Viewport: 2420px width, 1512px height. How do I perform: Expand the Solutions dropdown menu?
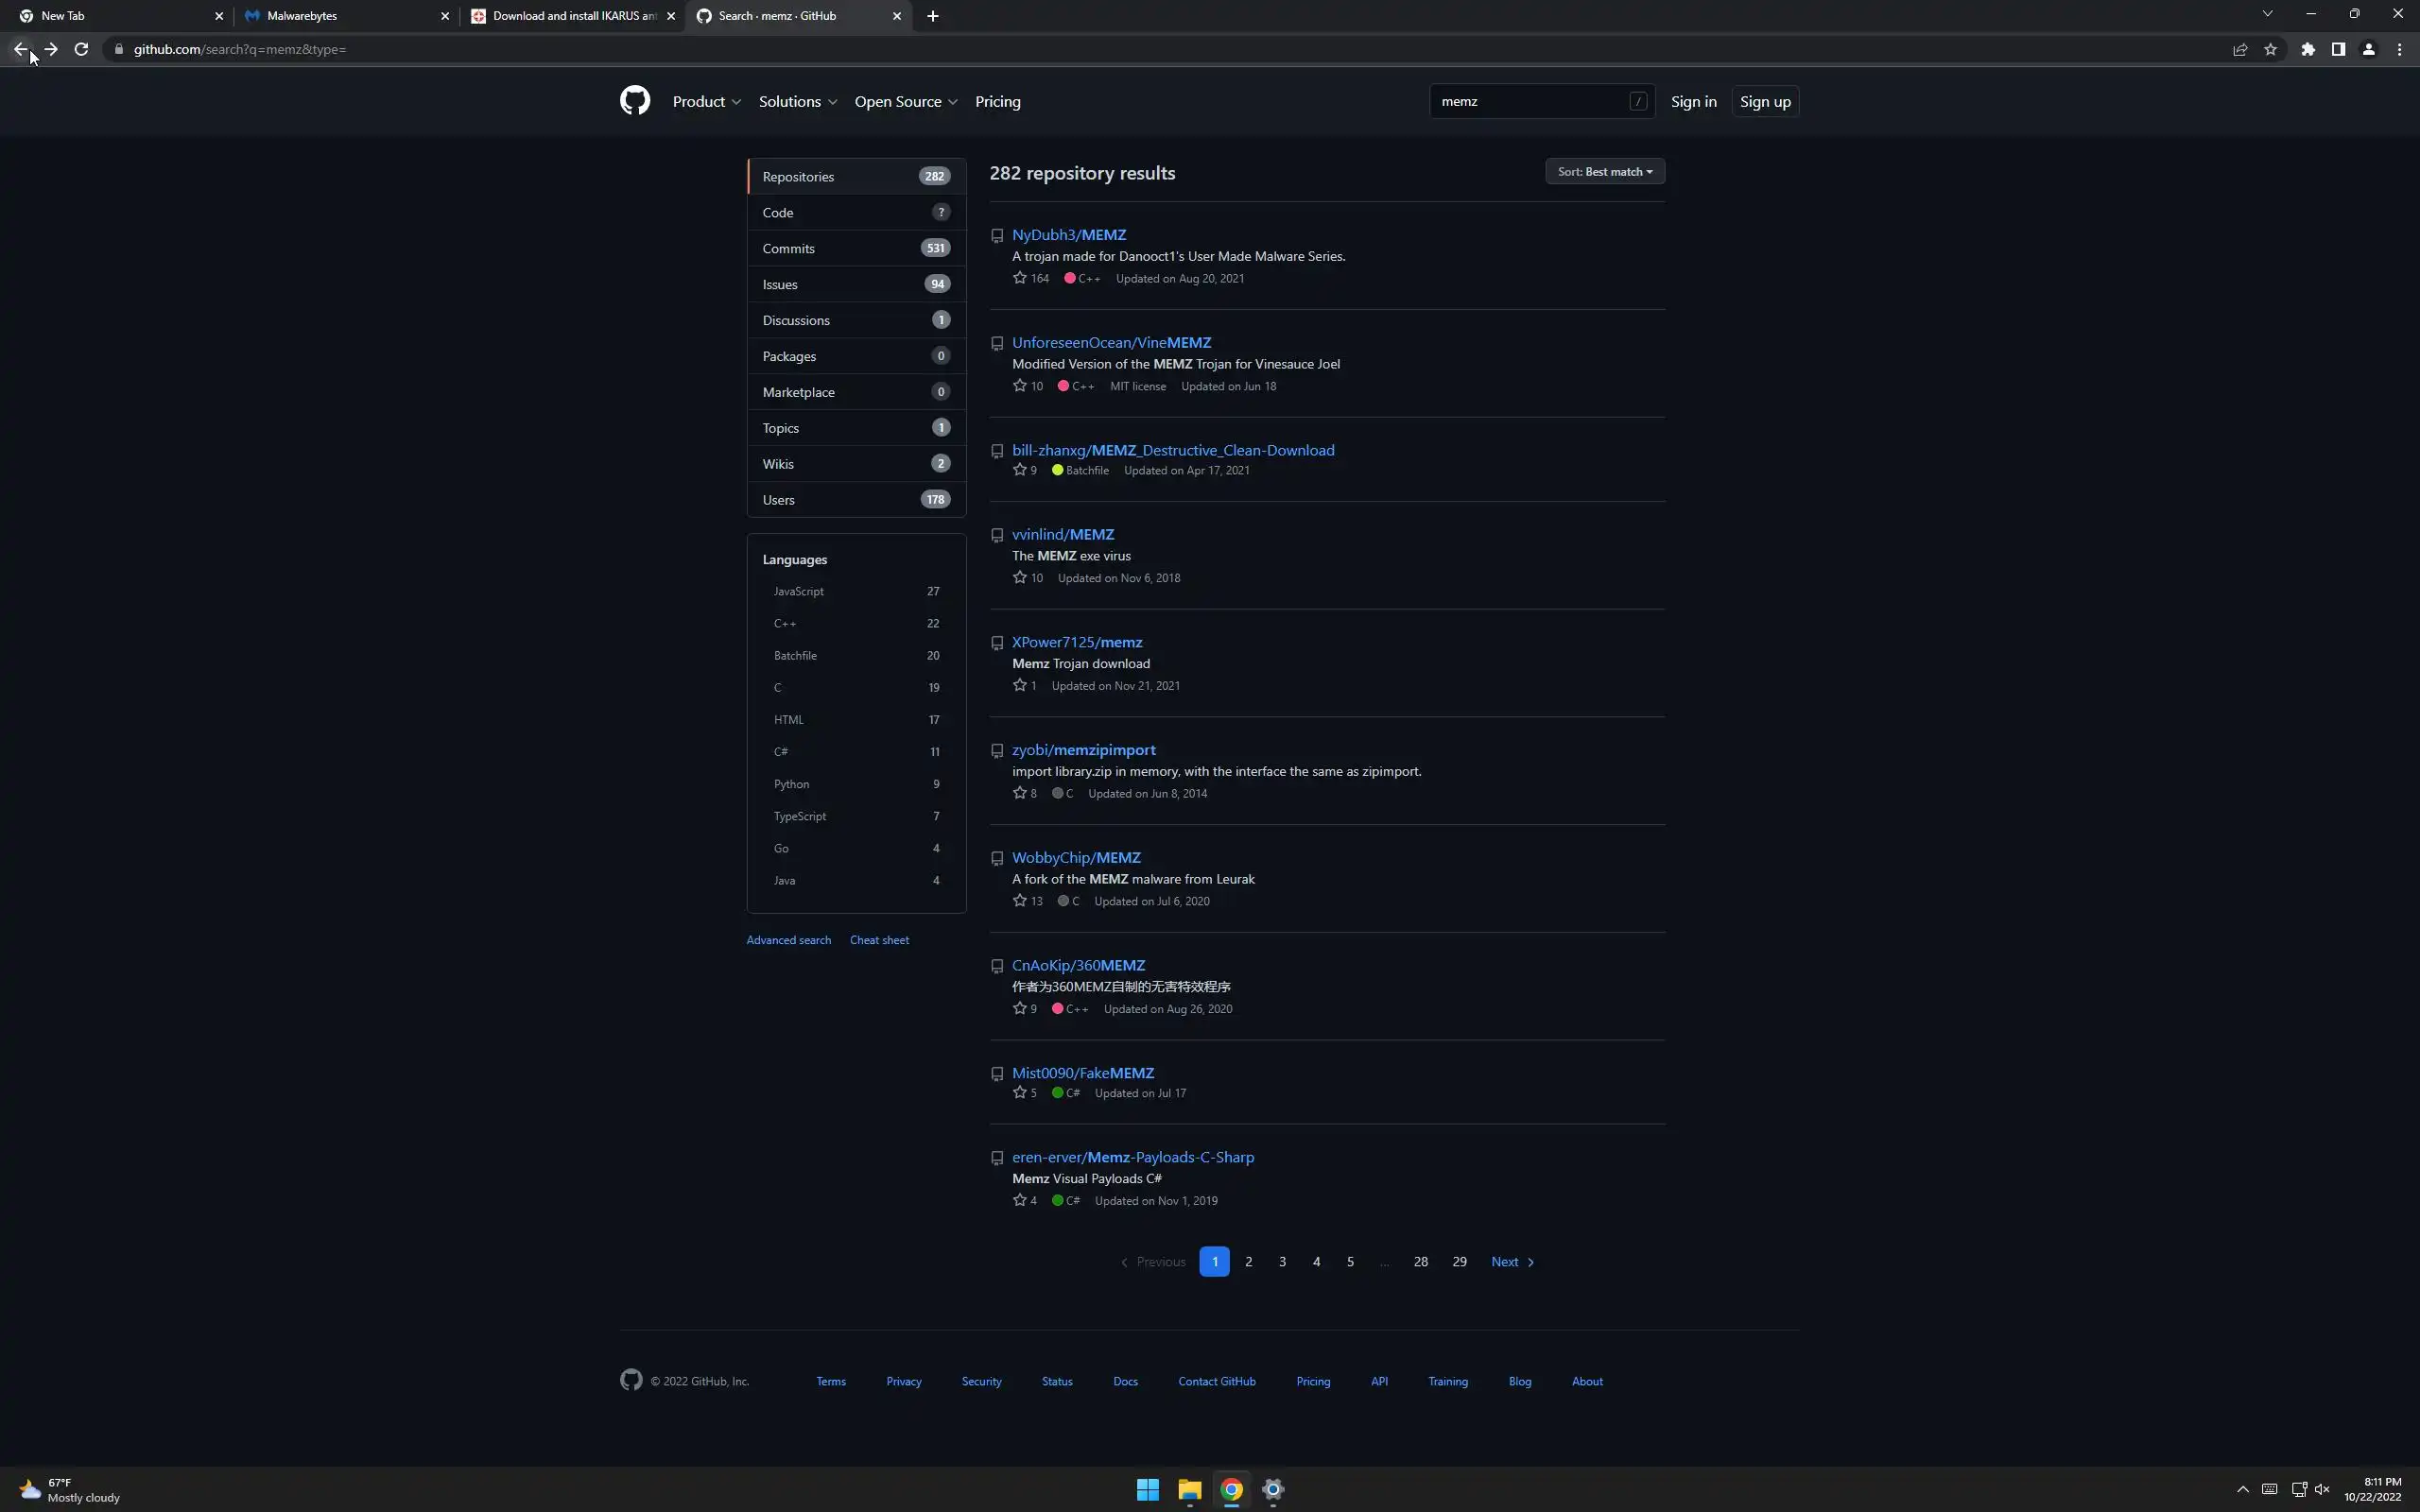pyautogui.click(x=797, y=101)
